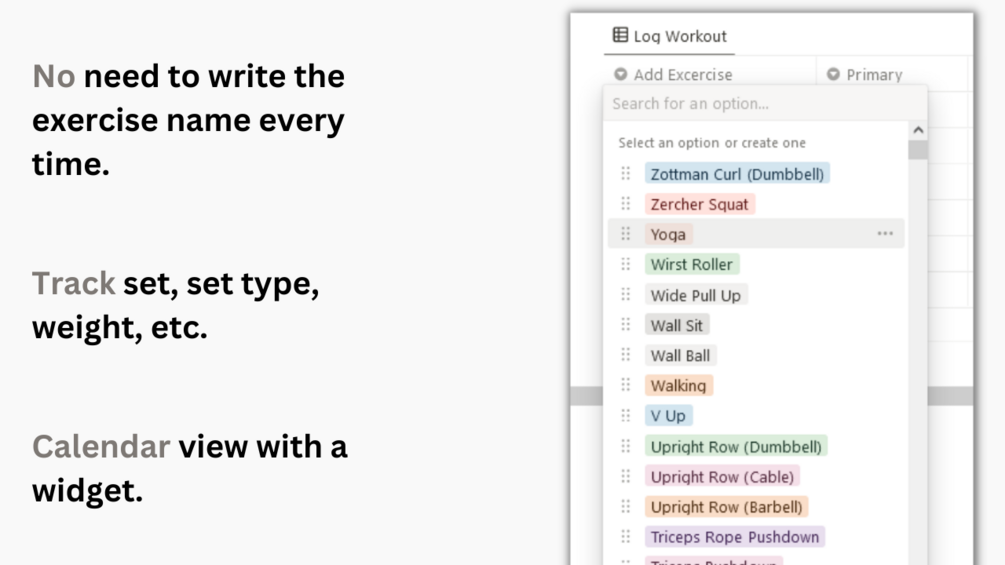
Task: Click drag handle next to Zercher Squat
Action: click(x=626, y=204)
